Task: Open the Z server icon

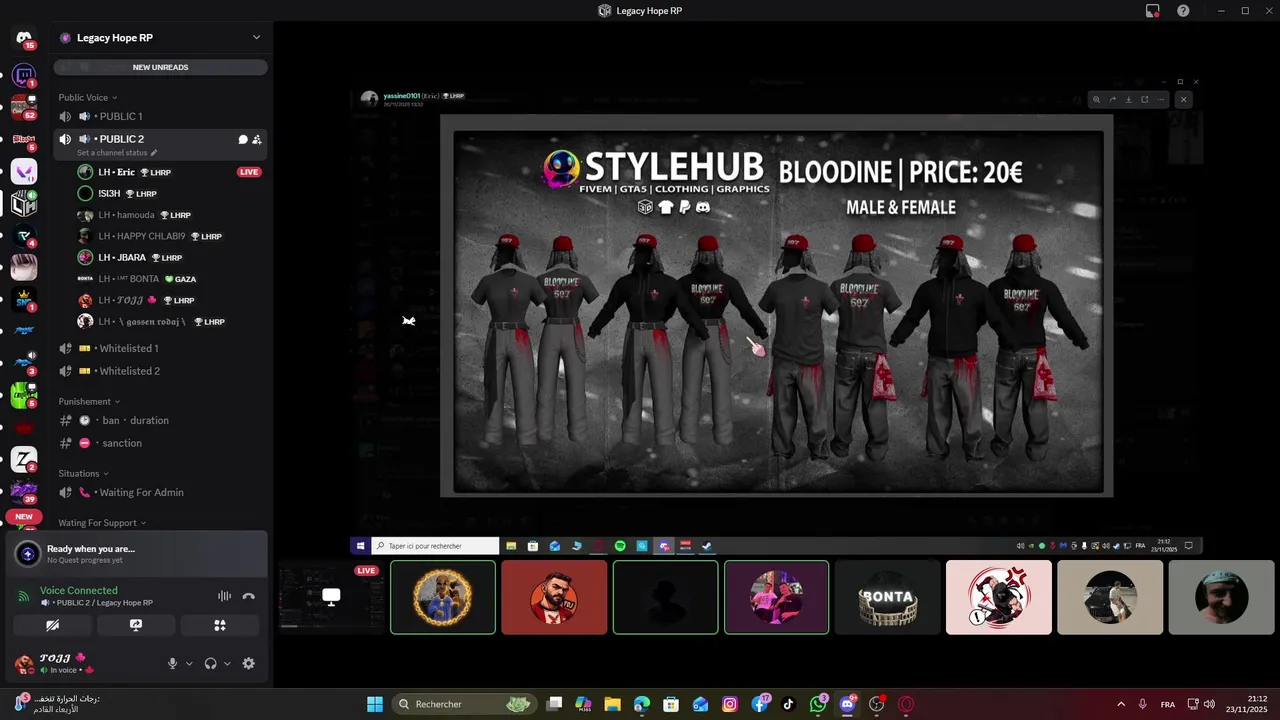Action: pos(24,460)
